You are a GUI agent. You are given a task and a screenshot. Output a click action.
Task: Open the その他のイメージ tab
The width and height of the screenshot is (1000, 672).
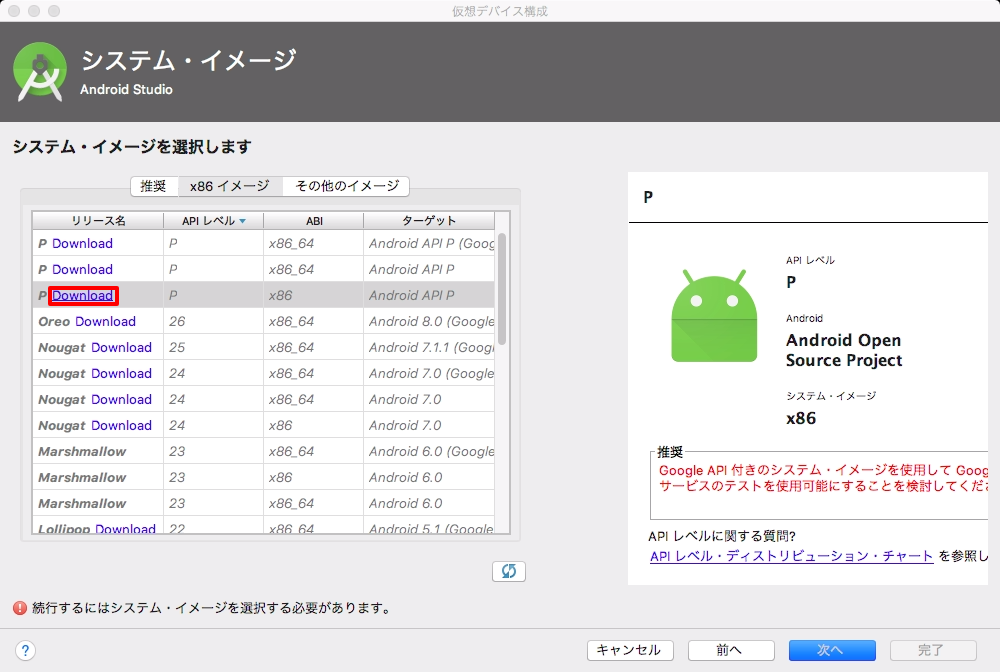point(345,186)
